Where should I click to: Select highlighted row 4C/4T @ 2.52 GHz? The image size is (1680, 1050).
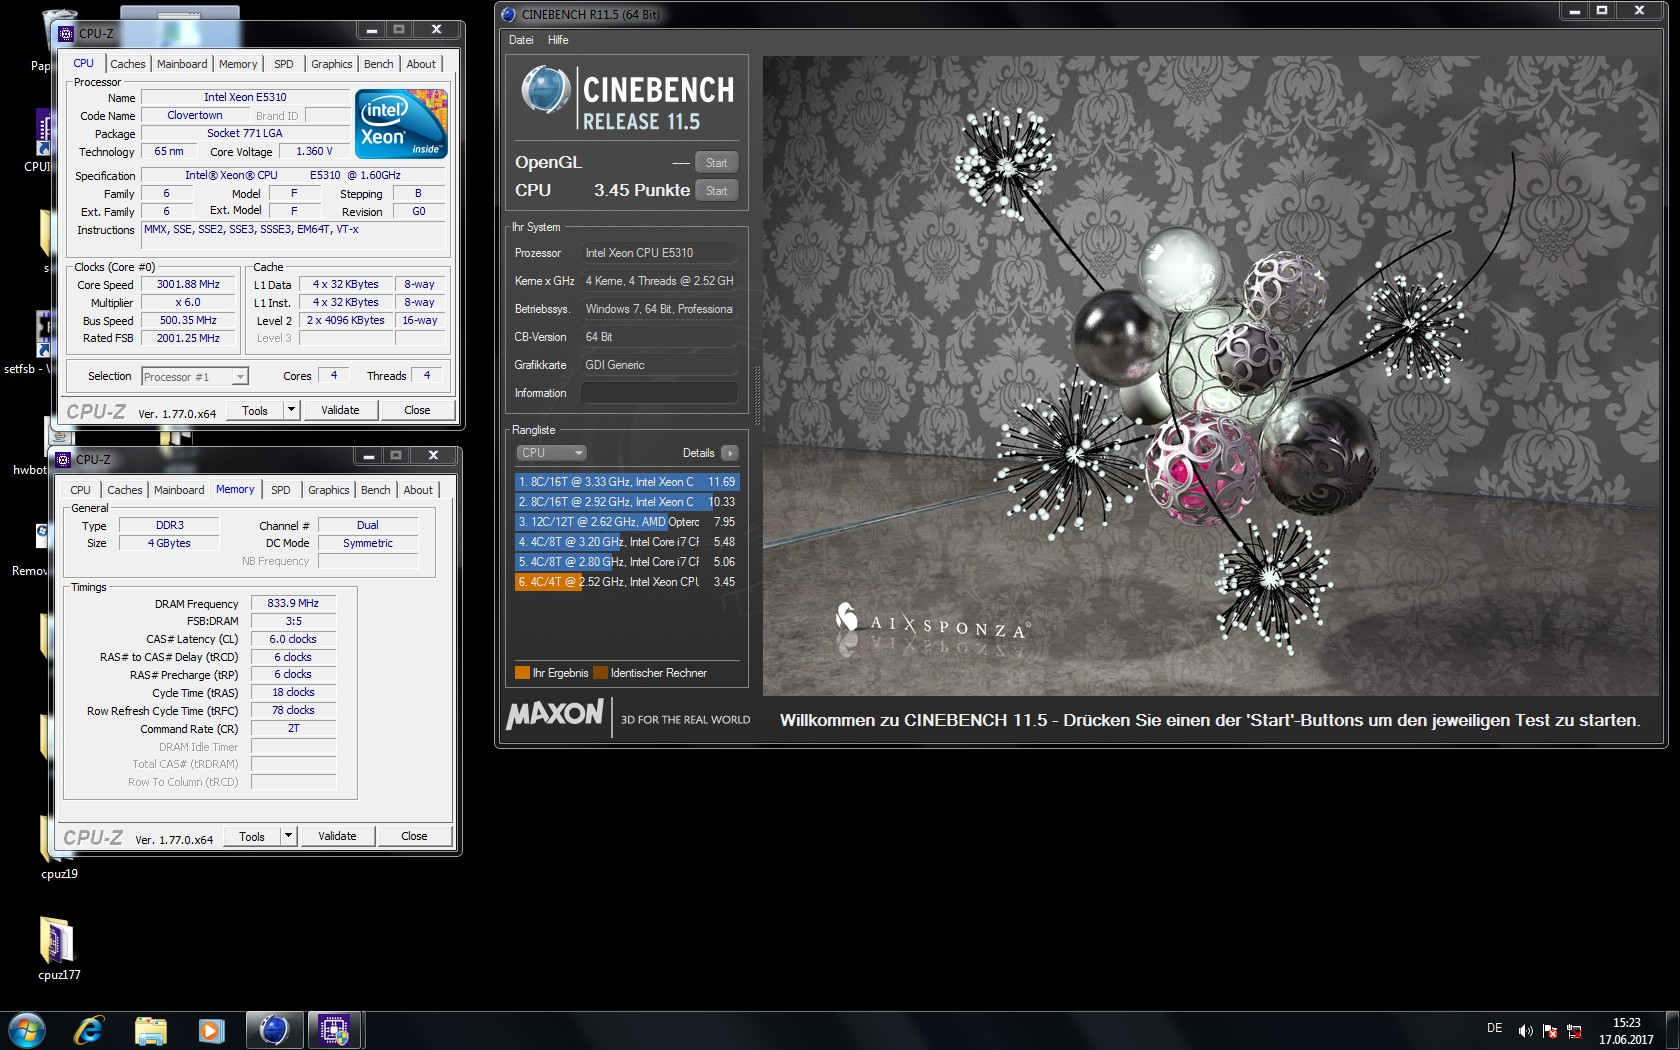pos(627,582)
